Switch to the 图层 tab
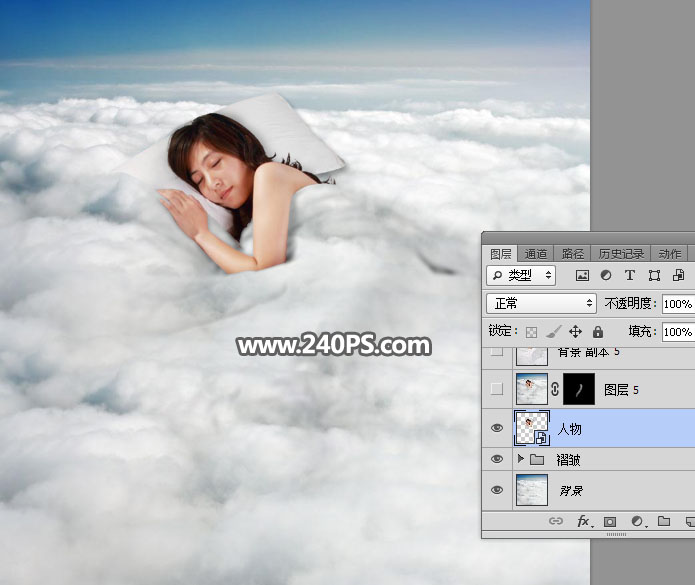The image size is (695, 585). coord(500,254)
